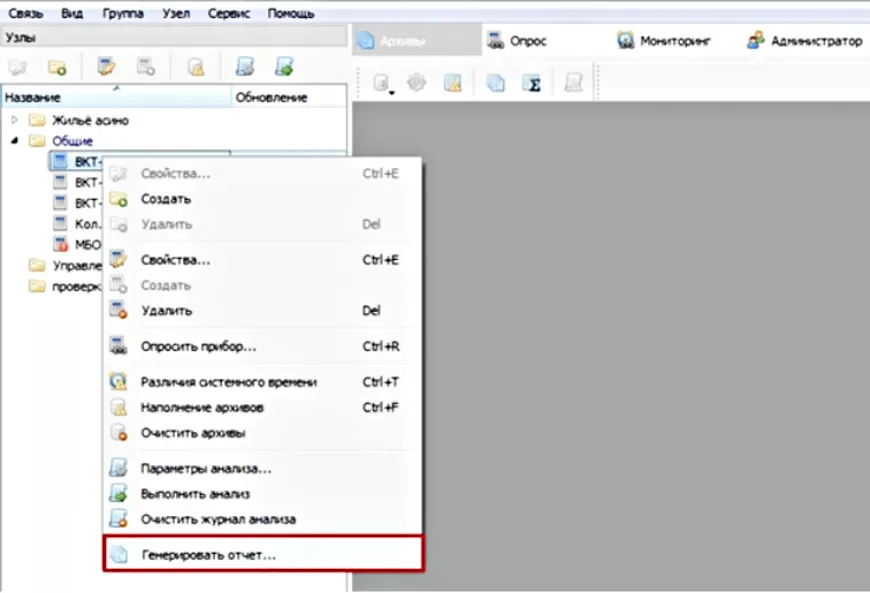The height and width of the screenshot is (593, 870).
Task: Select Опросить прибор in context menu
Action: point(198,346)
